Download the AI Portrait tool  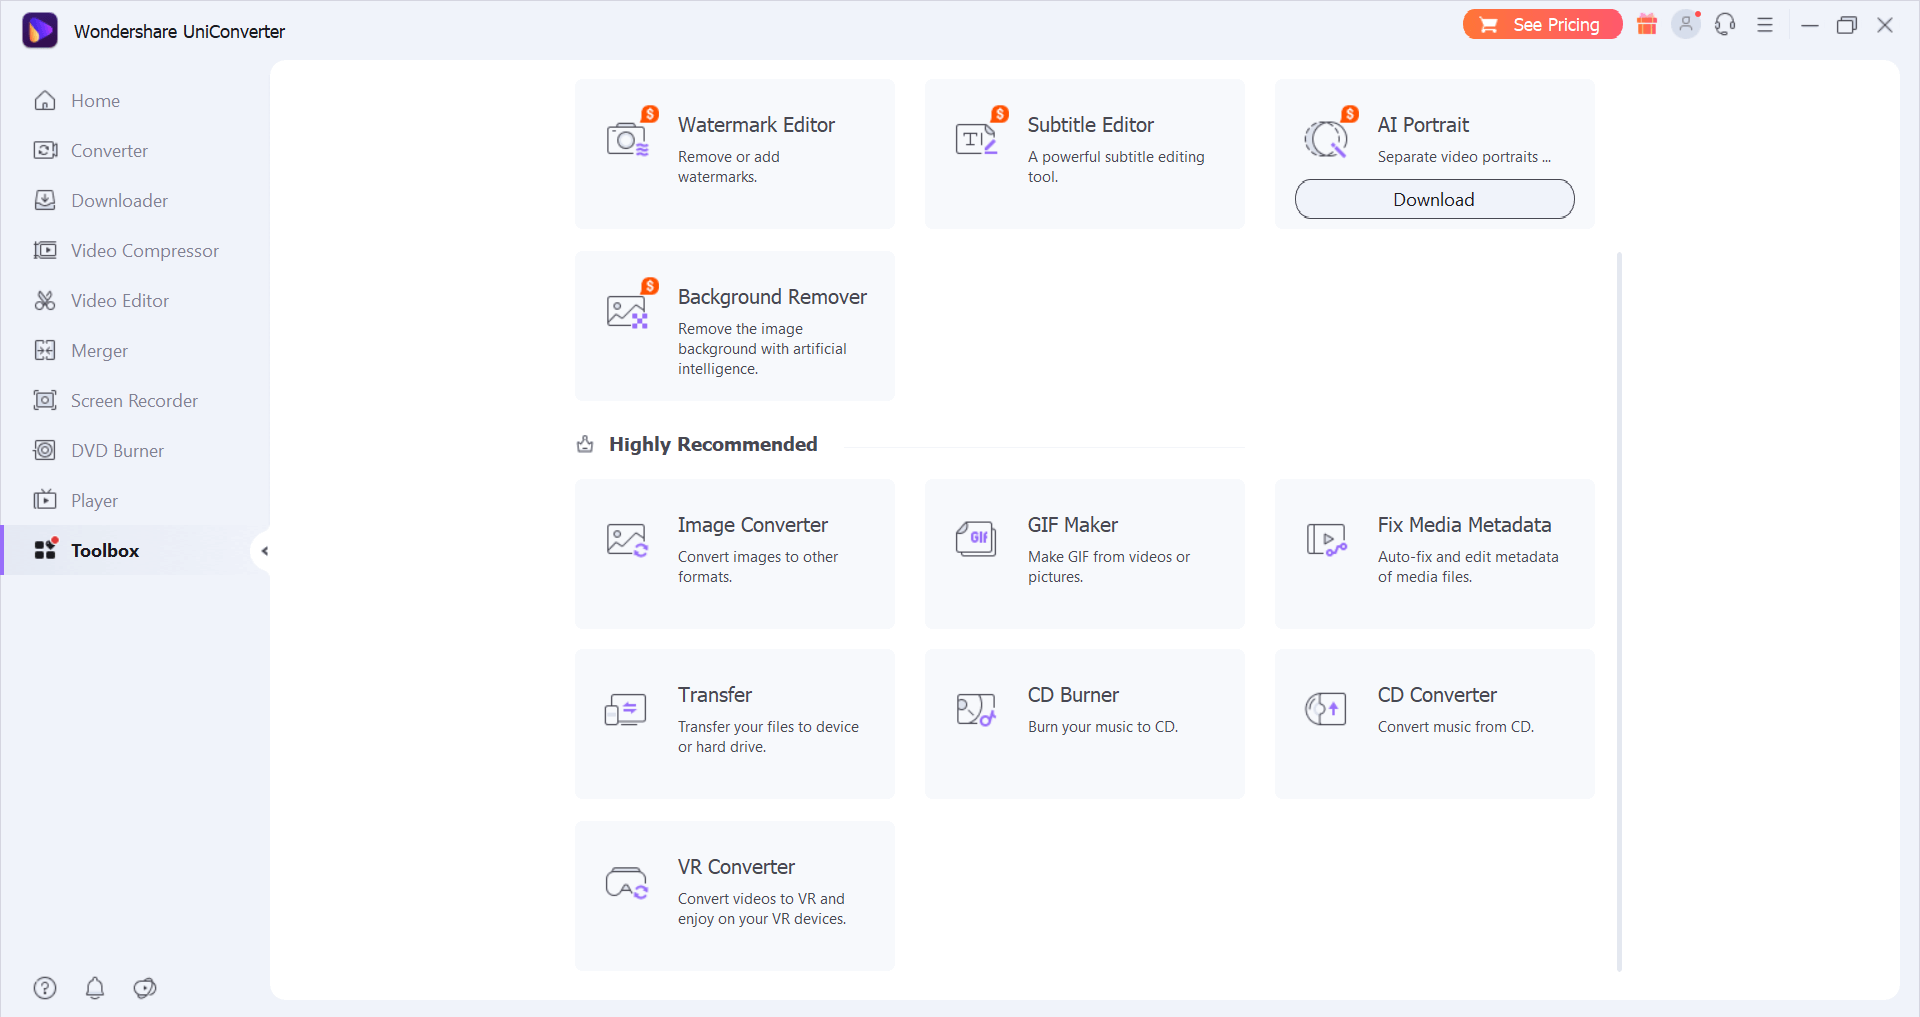pos(1434,199)
